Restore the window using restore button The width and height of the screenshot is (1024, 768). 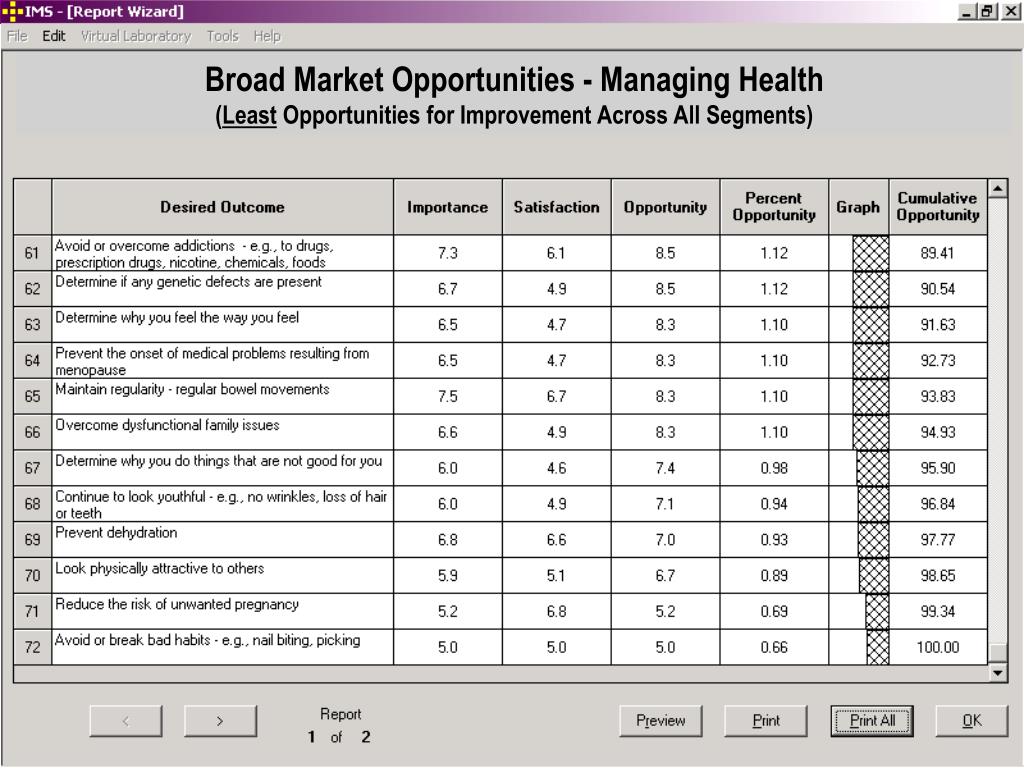(x=987, y=11)
